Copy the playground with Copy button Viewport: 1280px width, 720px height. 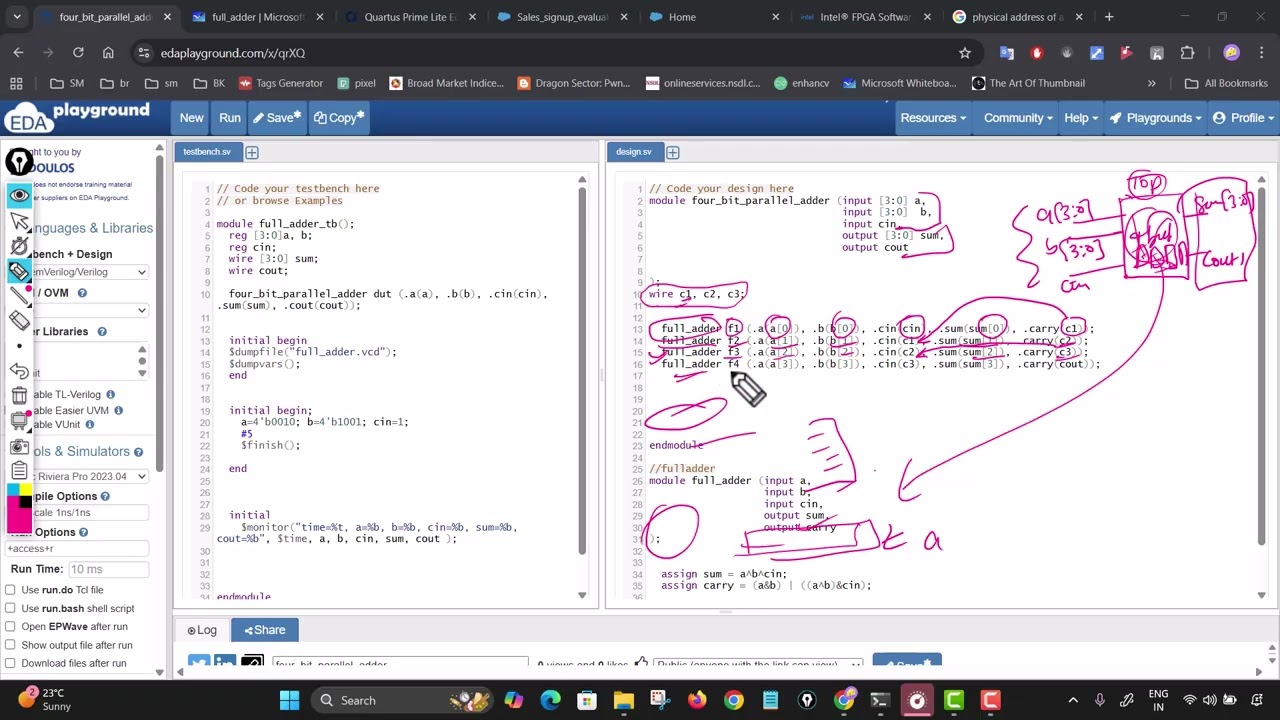pyautogui.click(x=338, y=118)
